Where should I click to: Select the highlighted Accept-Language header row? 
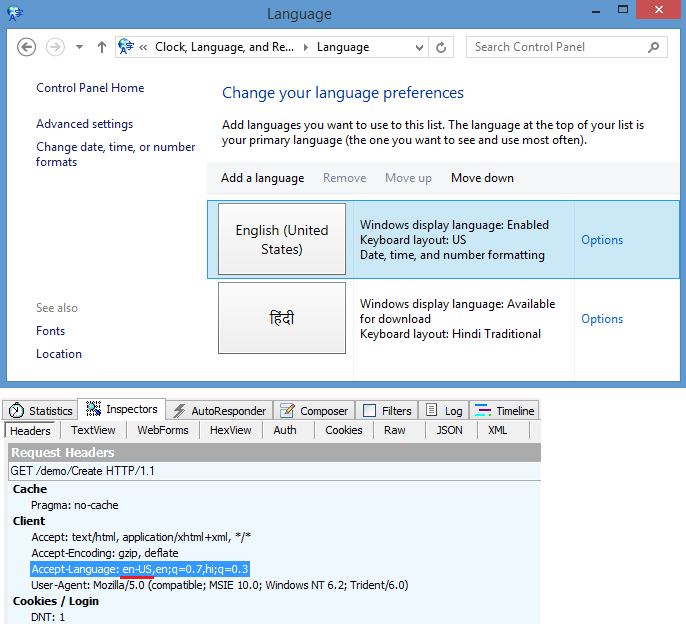click(140, 569)
